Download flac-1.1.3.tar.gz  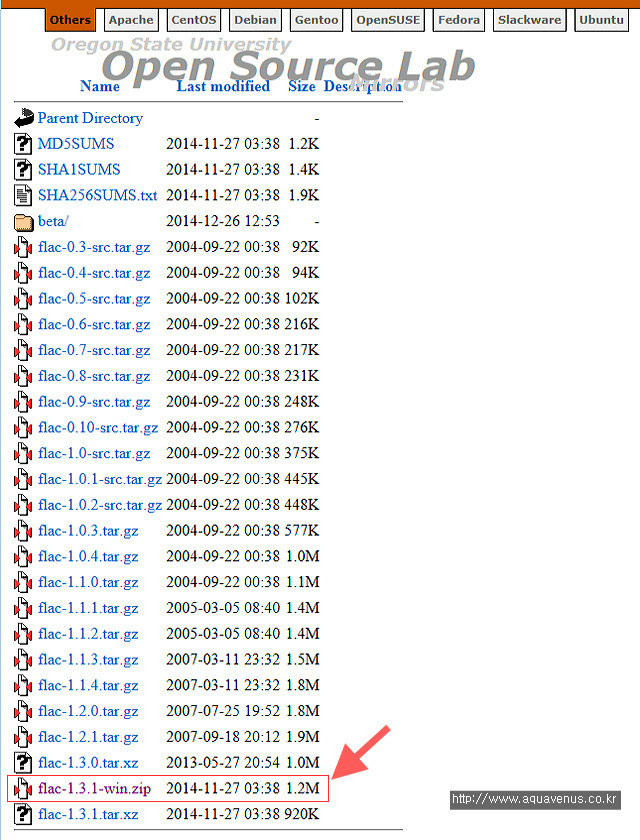88,659
